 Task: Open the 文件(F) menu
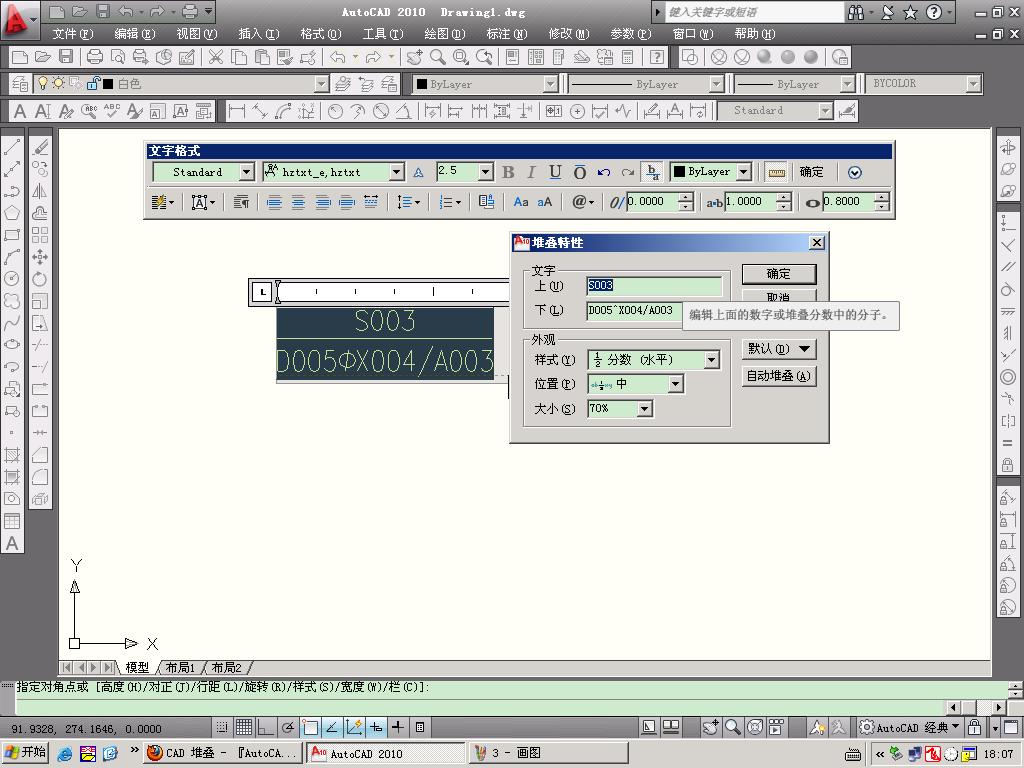pyautogui.click(x=72, y=34)
